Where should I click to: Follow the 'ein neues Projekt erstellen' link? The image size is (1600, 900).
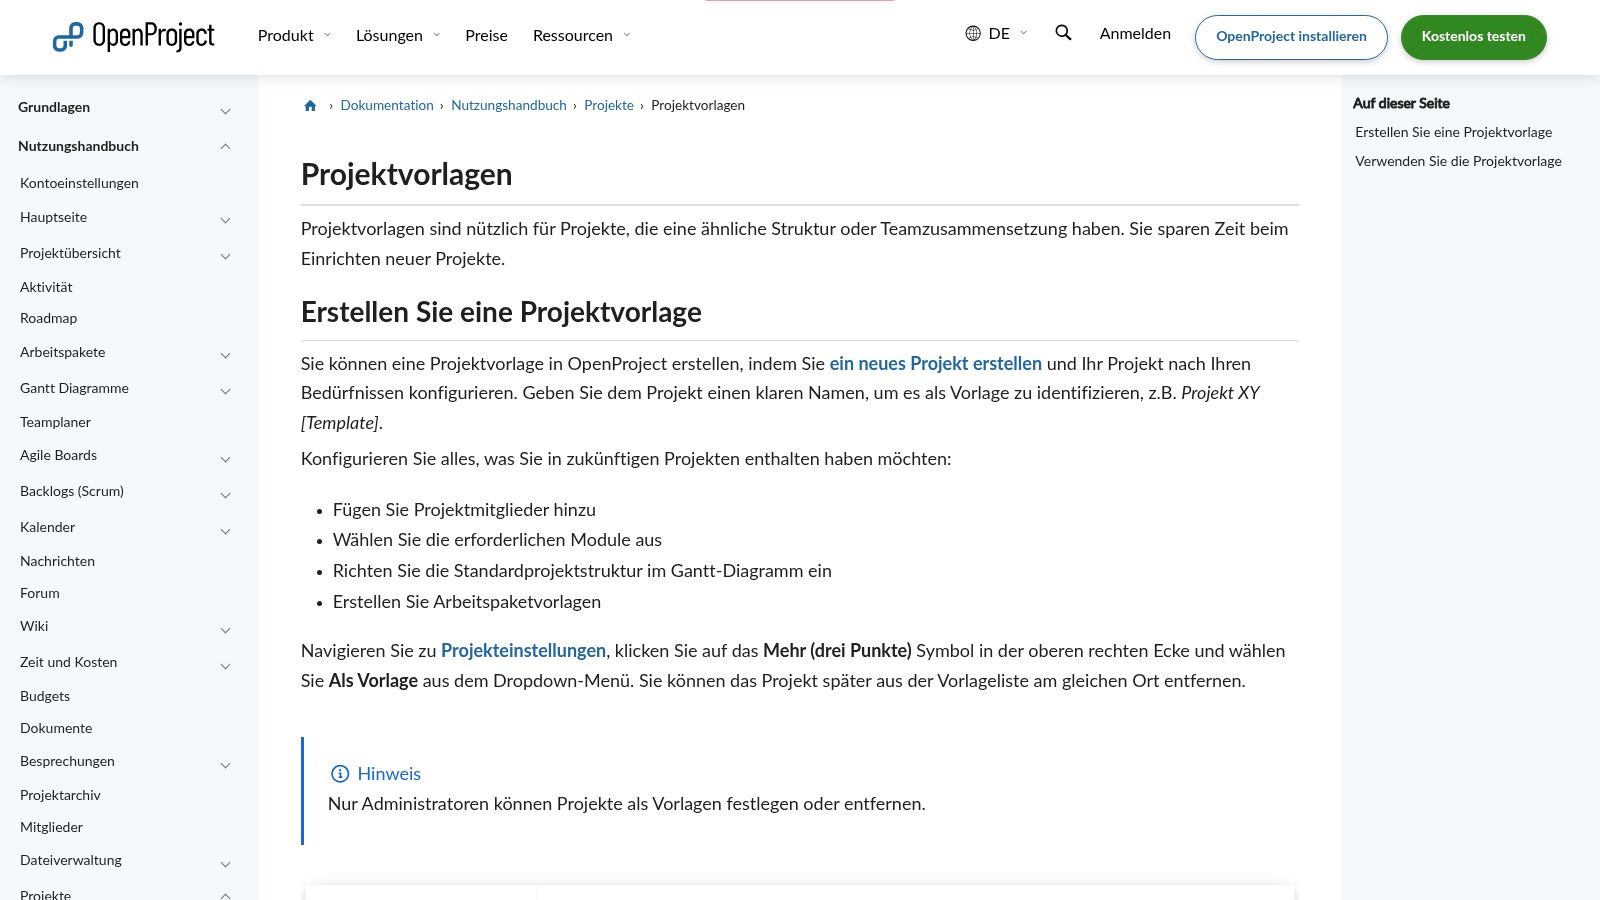coord(936,364)
